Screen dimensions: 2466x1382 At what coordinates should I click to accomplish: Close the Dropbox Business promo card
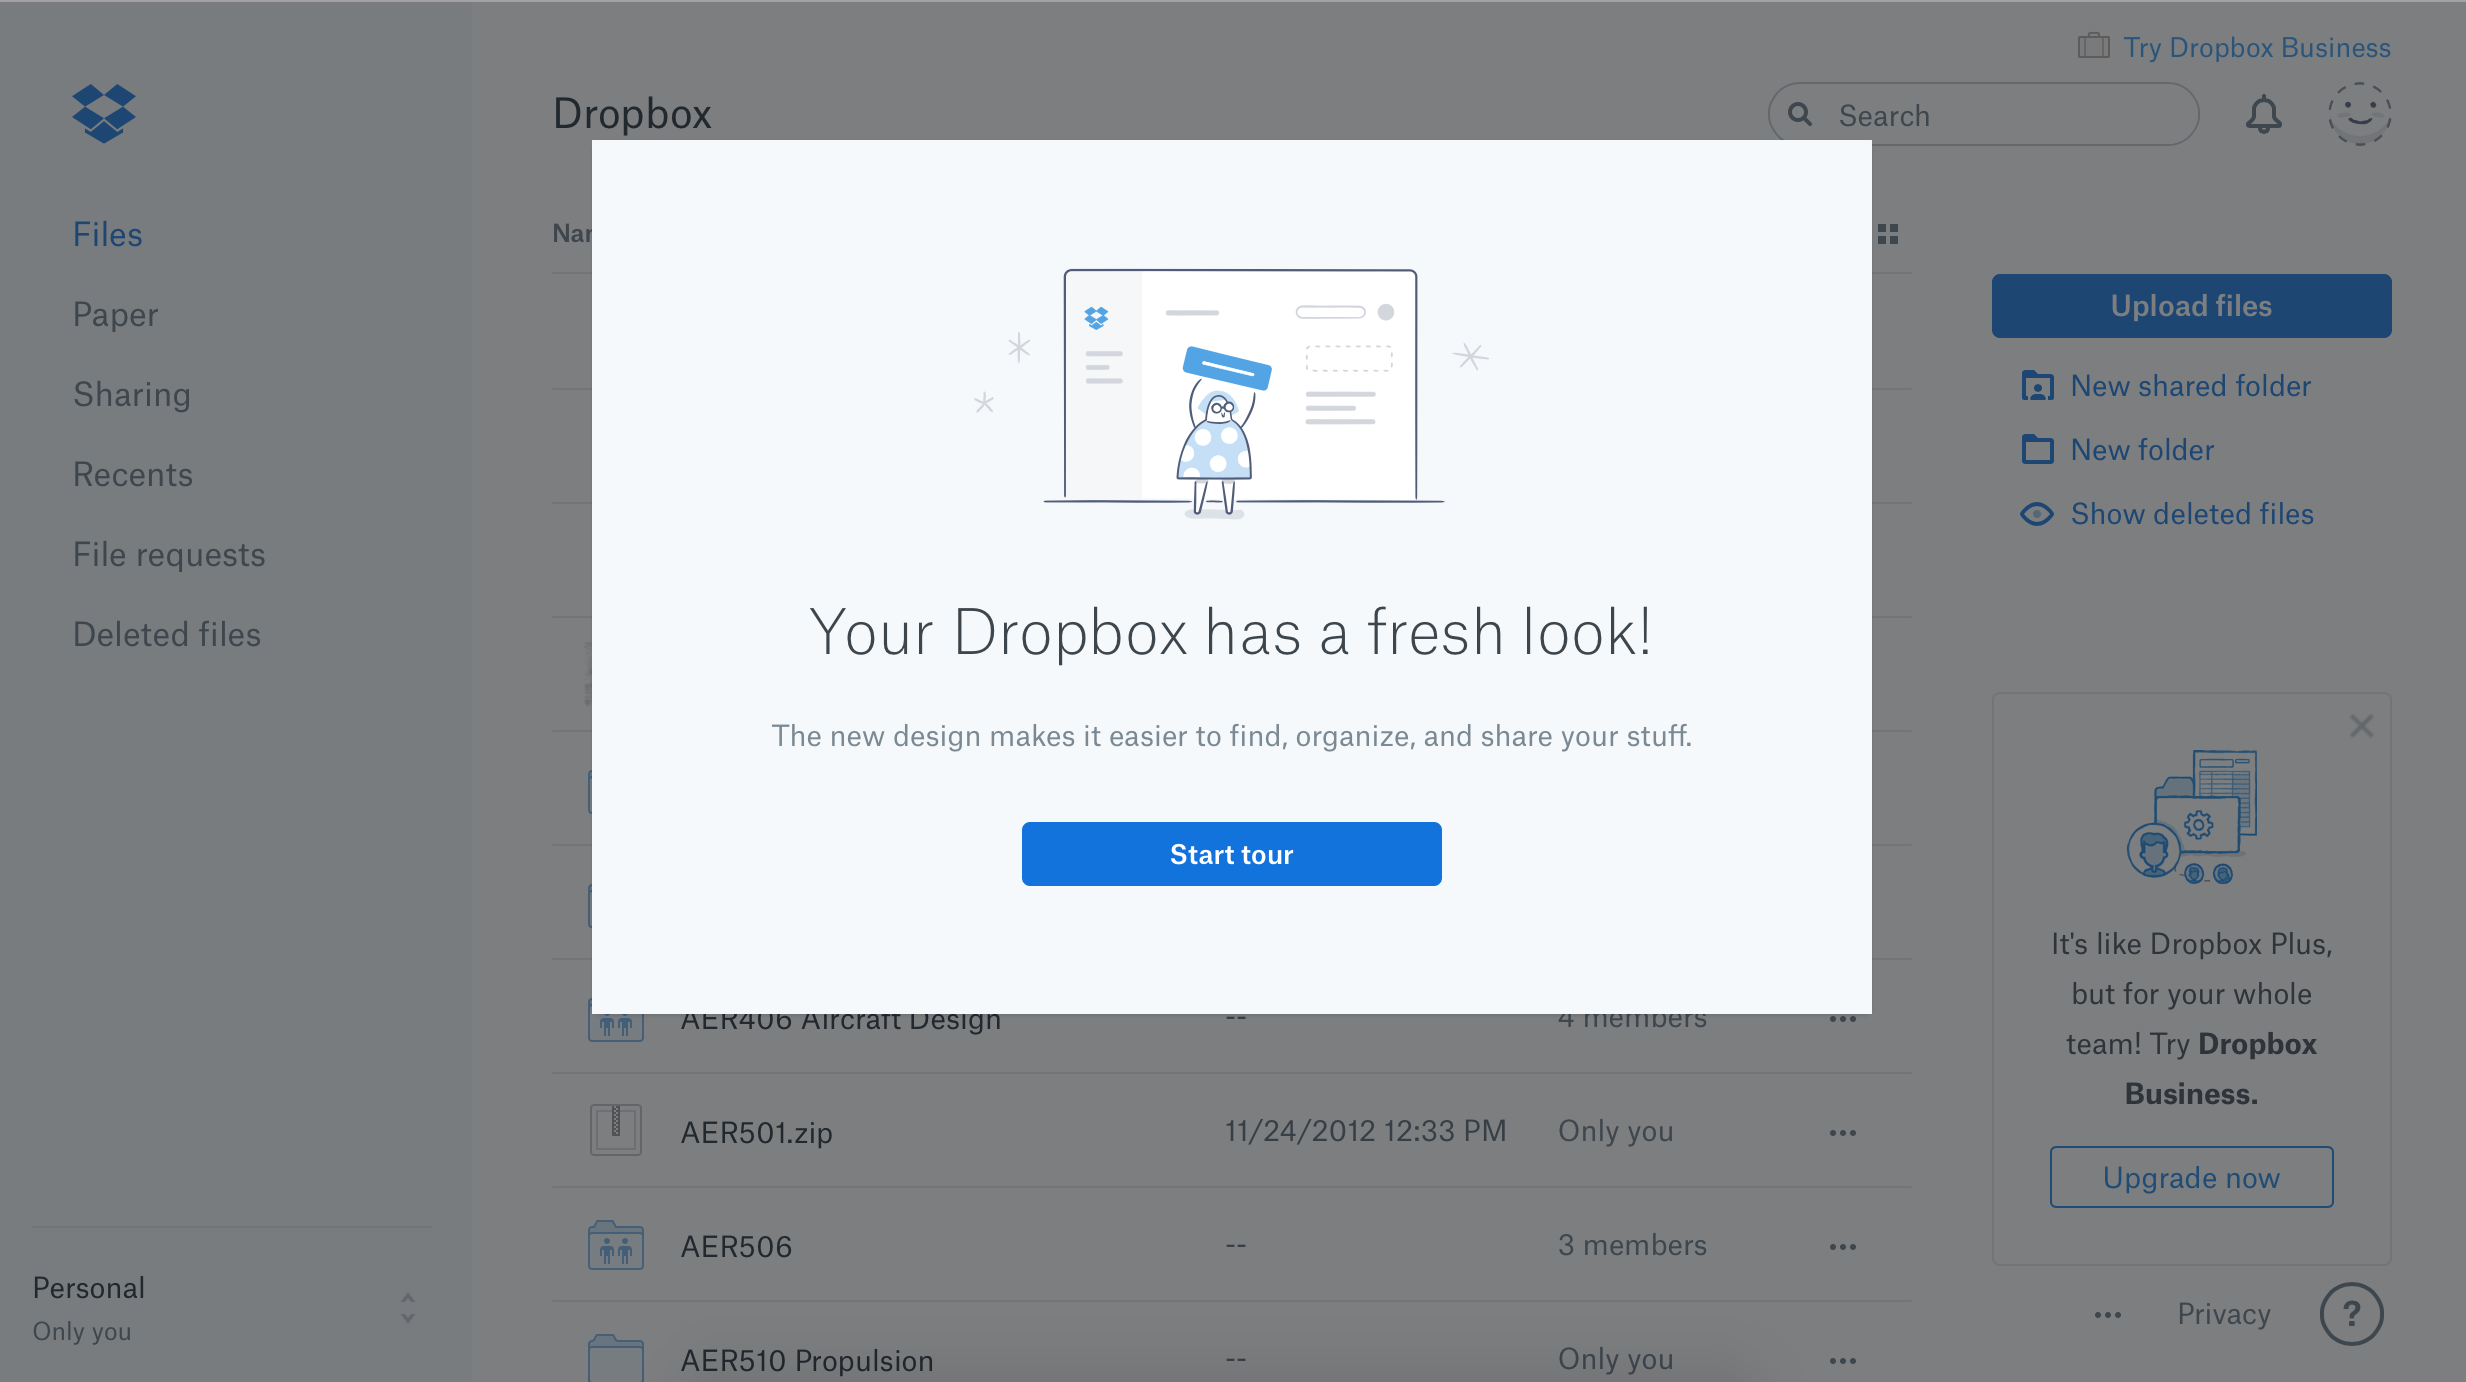point(2362,726)
